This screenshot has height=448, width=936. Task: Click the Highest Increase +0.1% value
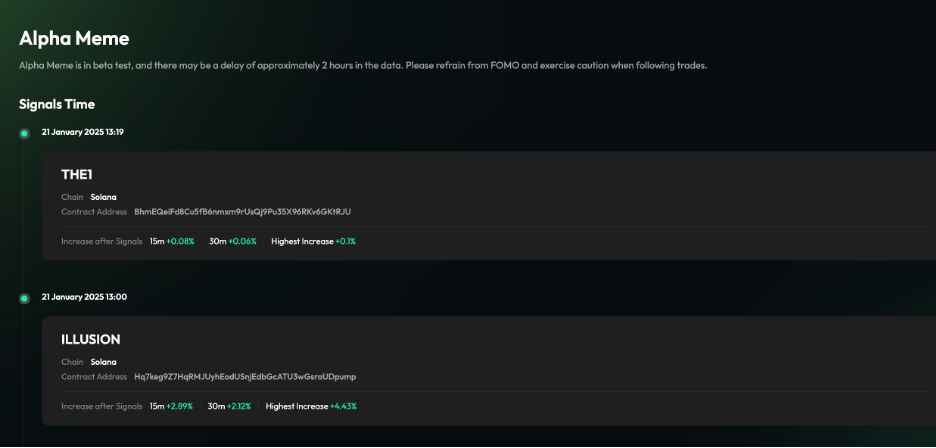(313, 241)
